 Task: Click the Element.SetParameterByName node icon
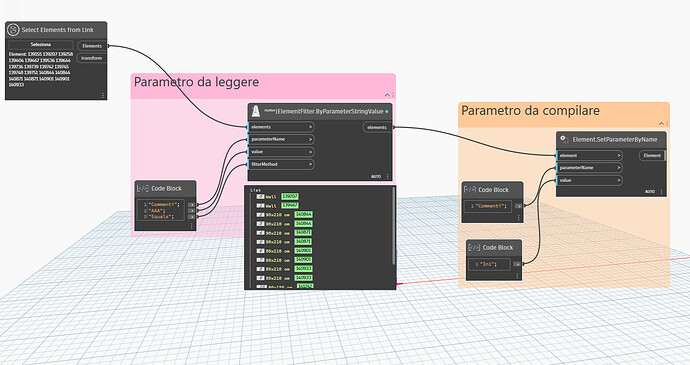564,140
